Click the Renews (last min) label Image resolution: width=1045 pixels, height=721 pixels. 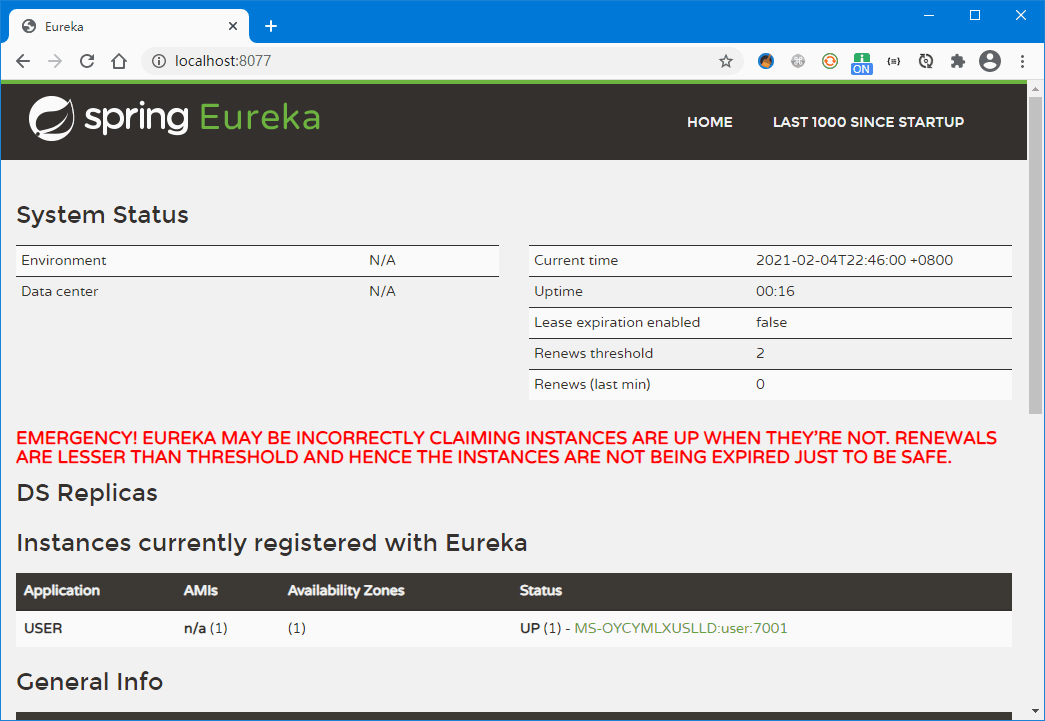[592, 384]
